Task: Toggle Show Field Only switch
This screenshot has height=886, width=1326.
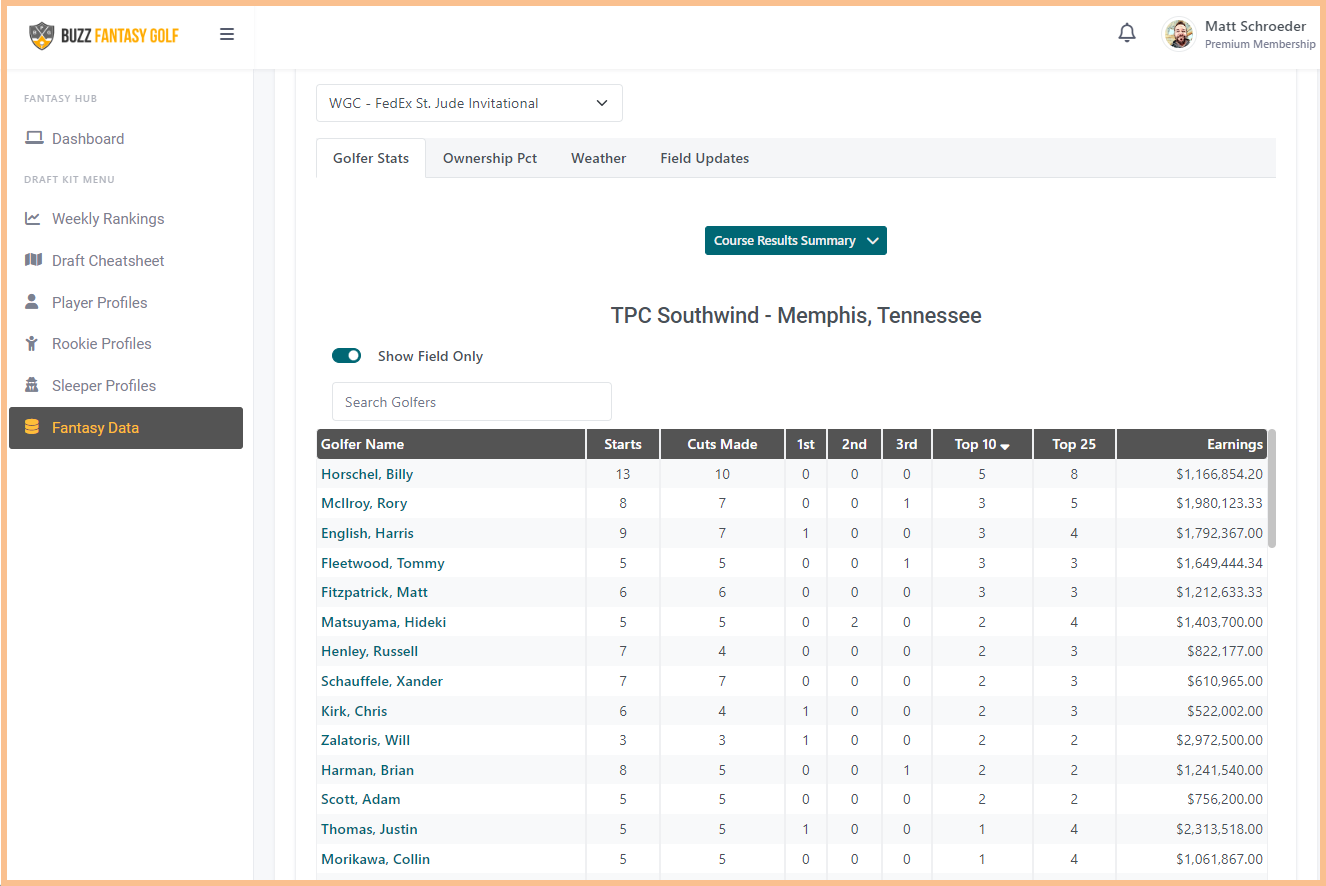Action: click(x=347, y=356)
